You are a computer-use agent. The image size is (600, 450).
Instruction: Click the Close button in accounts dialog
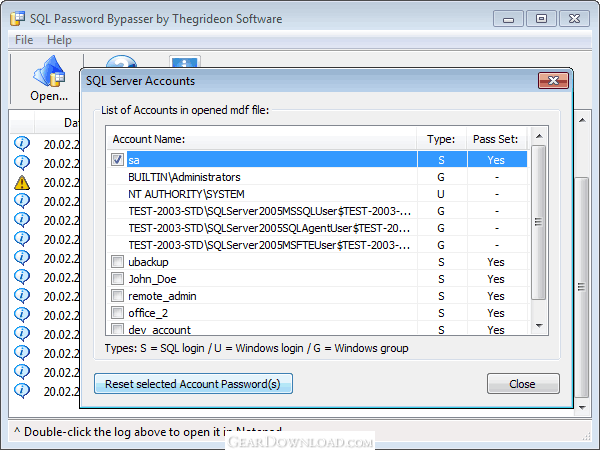523,384
